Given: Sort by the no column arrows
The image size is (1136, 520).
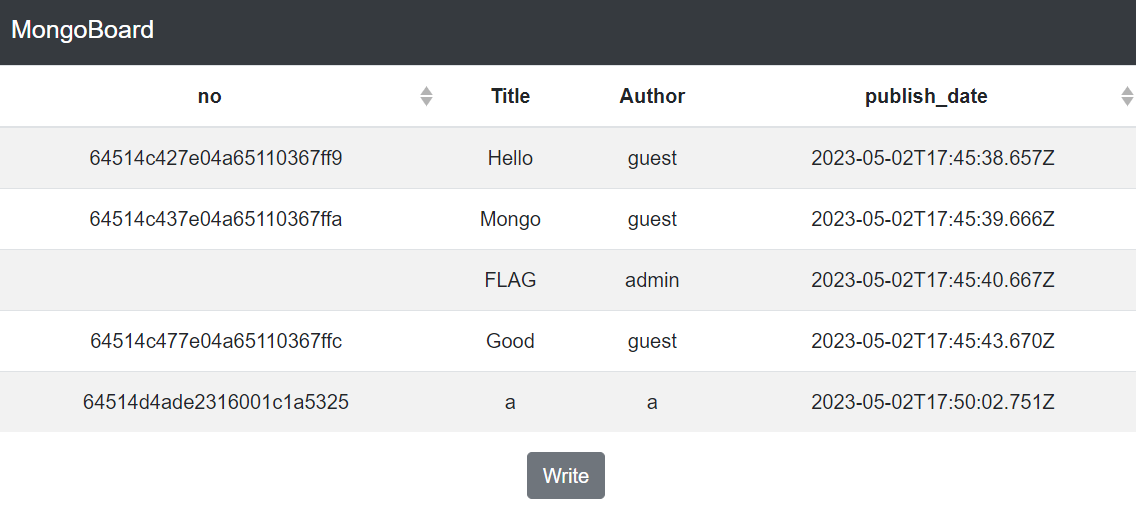Looking at the screenshot, I should (426, 96).
